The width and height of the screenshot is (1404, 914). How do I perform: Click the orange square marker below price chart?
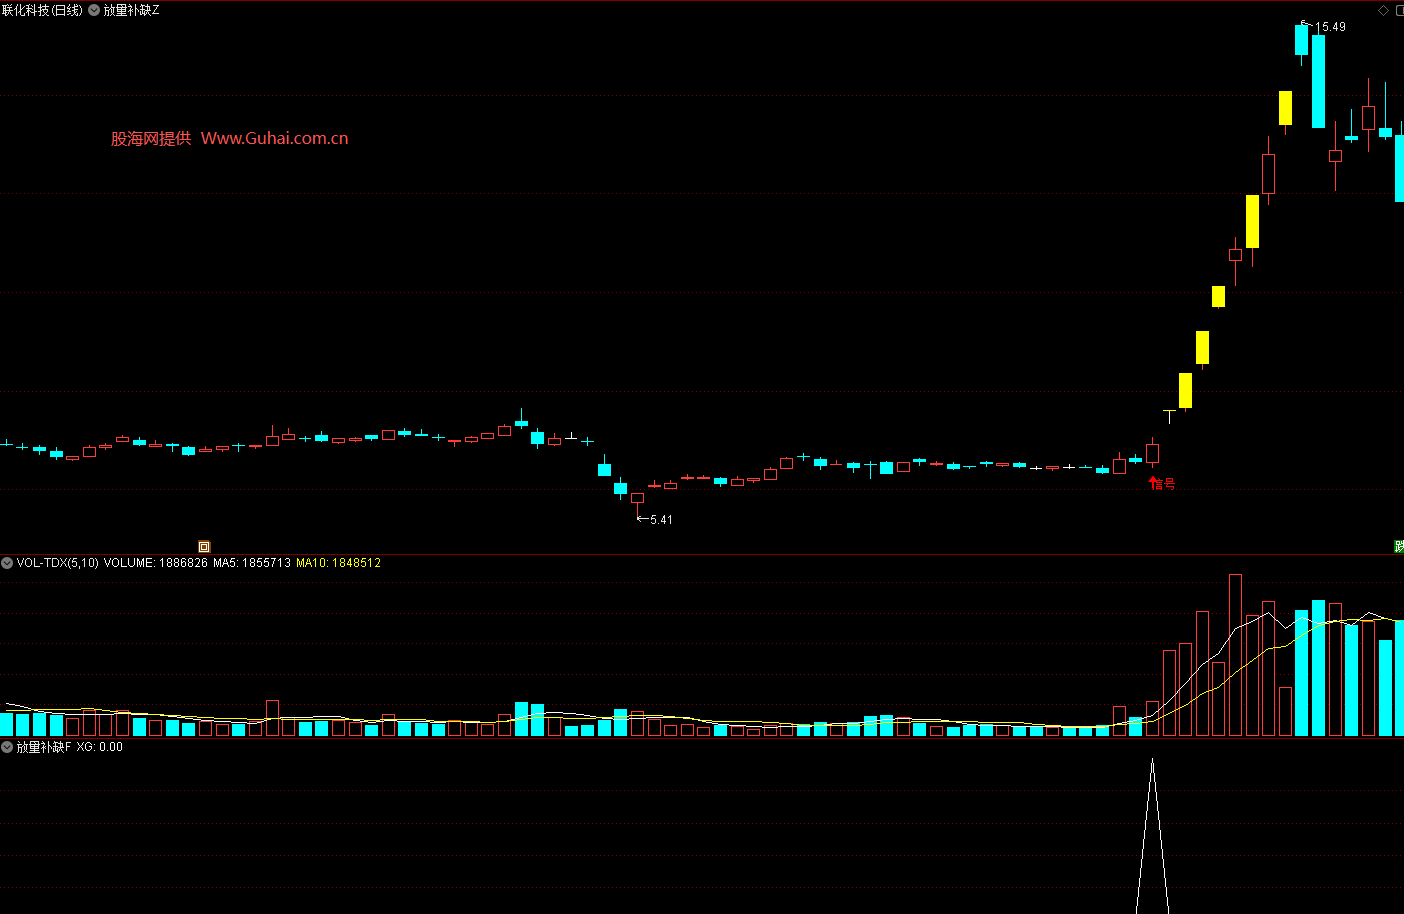(x=204, y=547)
